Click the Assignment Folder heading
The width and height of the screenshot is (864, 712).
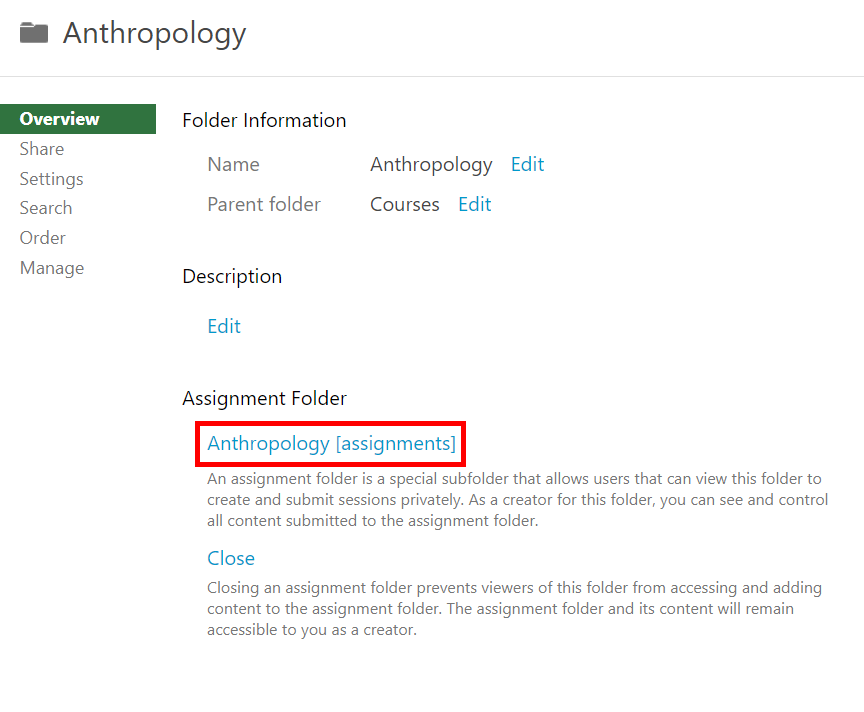pyautogui.click(x=264, y=398)
